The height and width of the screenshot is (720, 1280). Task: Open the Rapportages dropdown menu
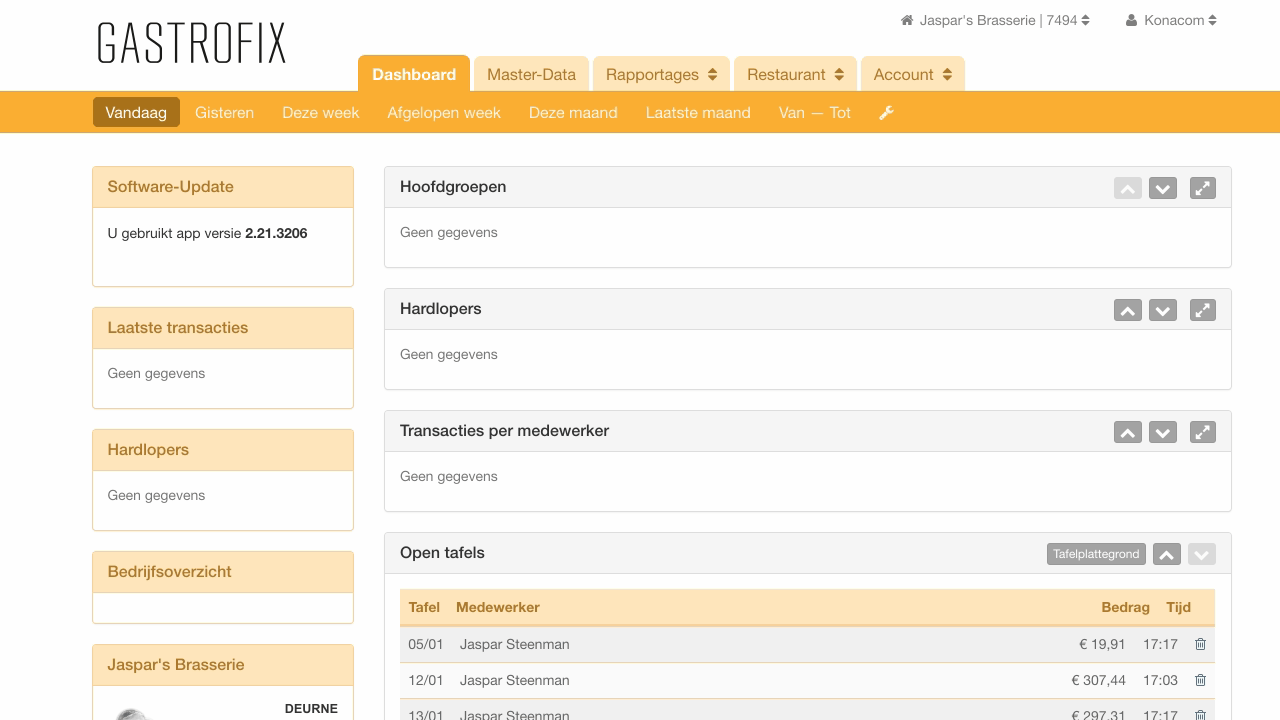[x=660, y=74]
